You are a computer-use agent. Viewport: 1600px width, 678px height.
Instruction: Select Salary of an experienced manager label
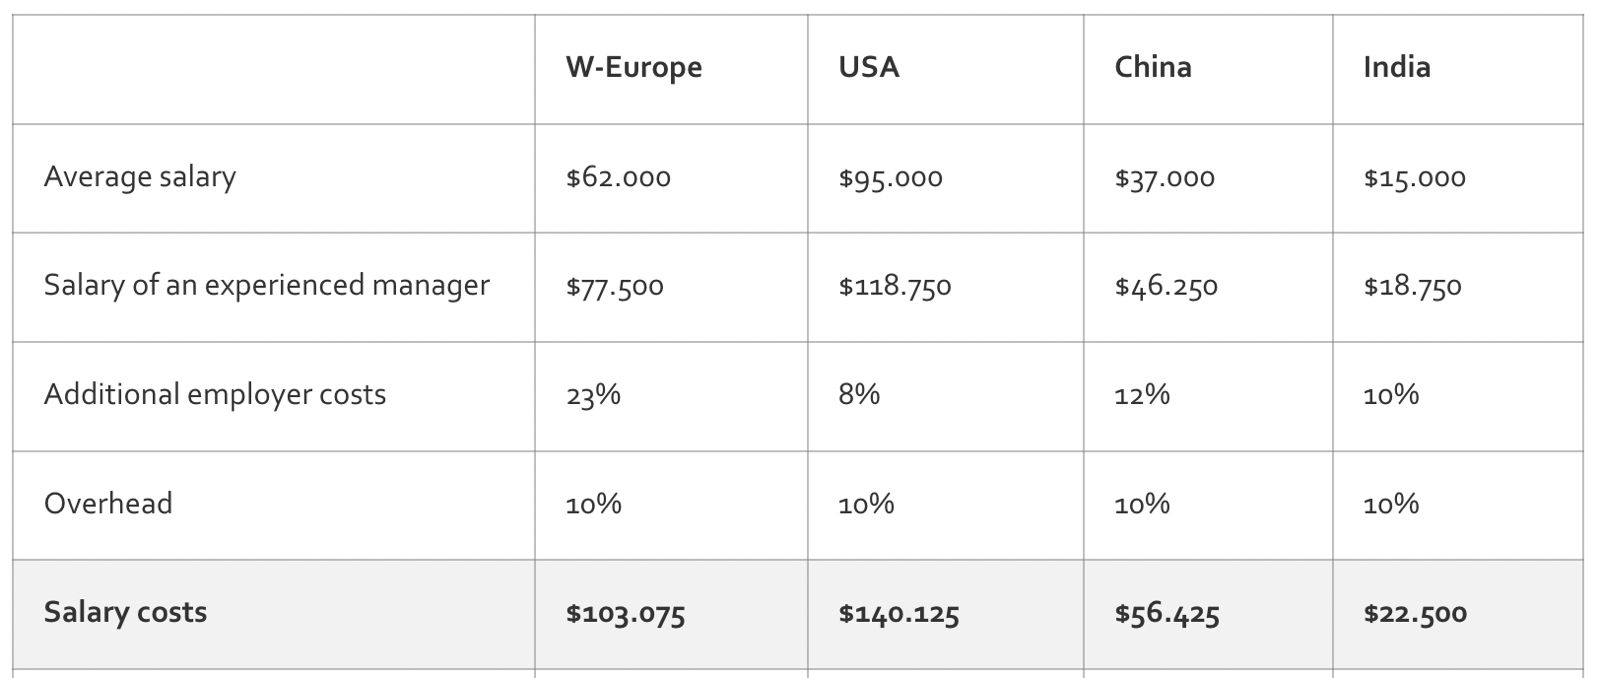pos(266,285)
